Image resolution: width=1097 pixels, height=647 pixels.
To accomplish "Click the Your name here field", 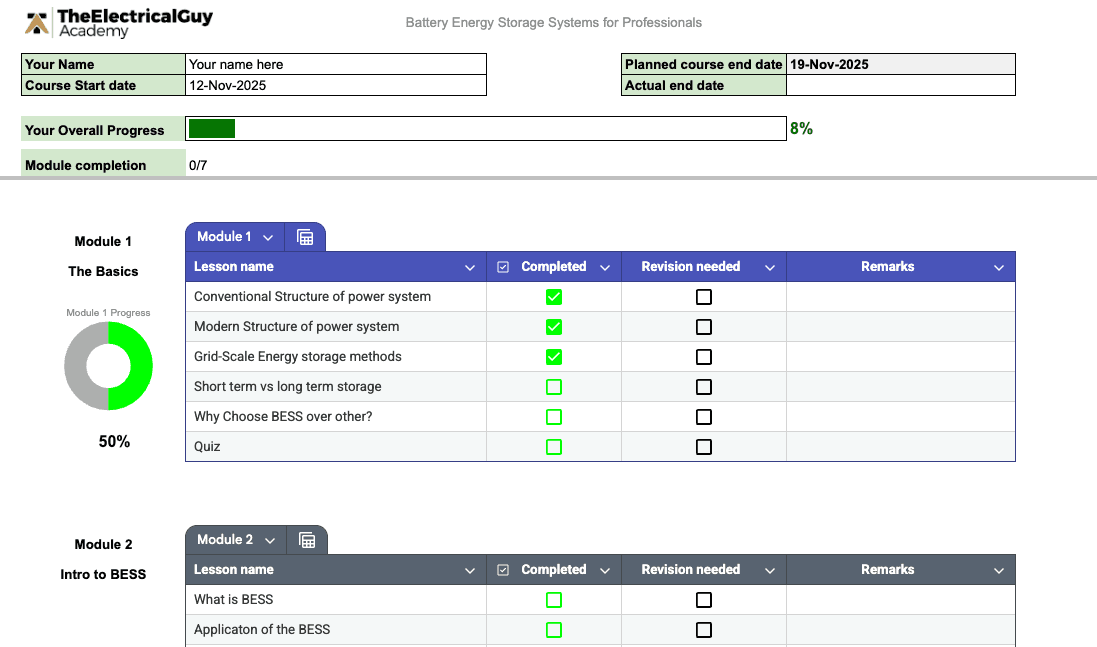I will (336, 64).
